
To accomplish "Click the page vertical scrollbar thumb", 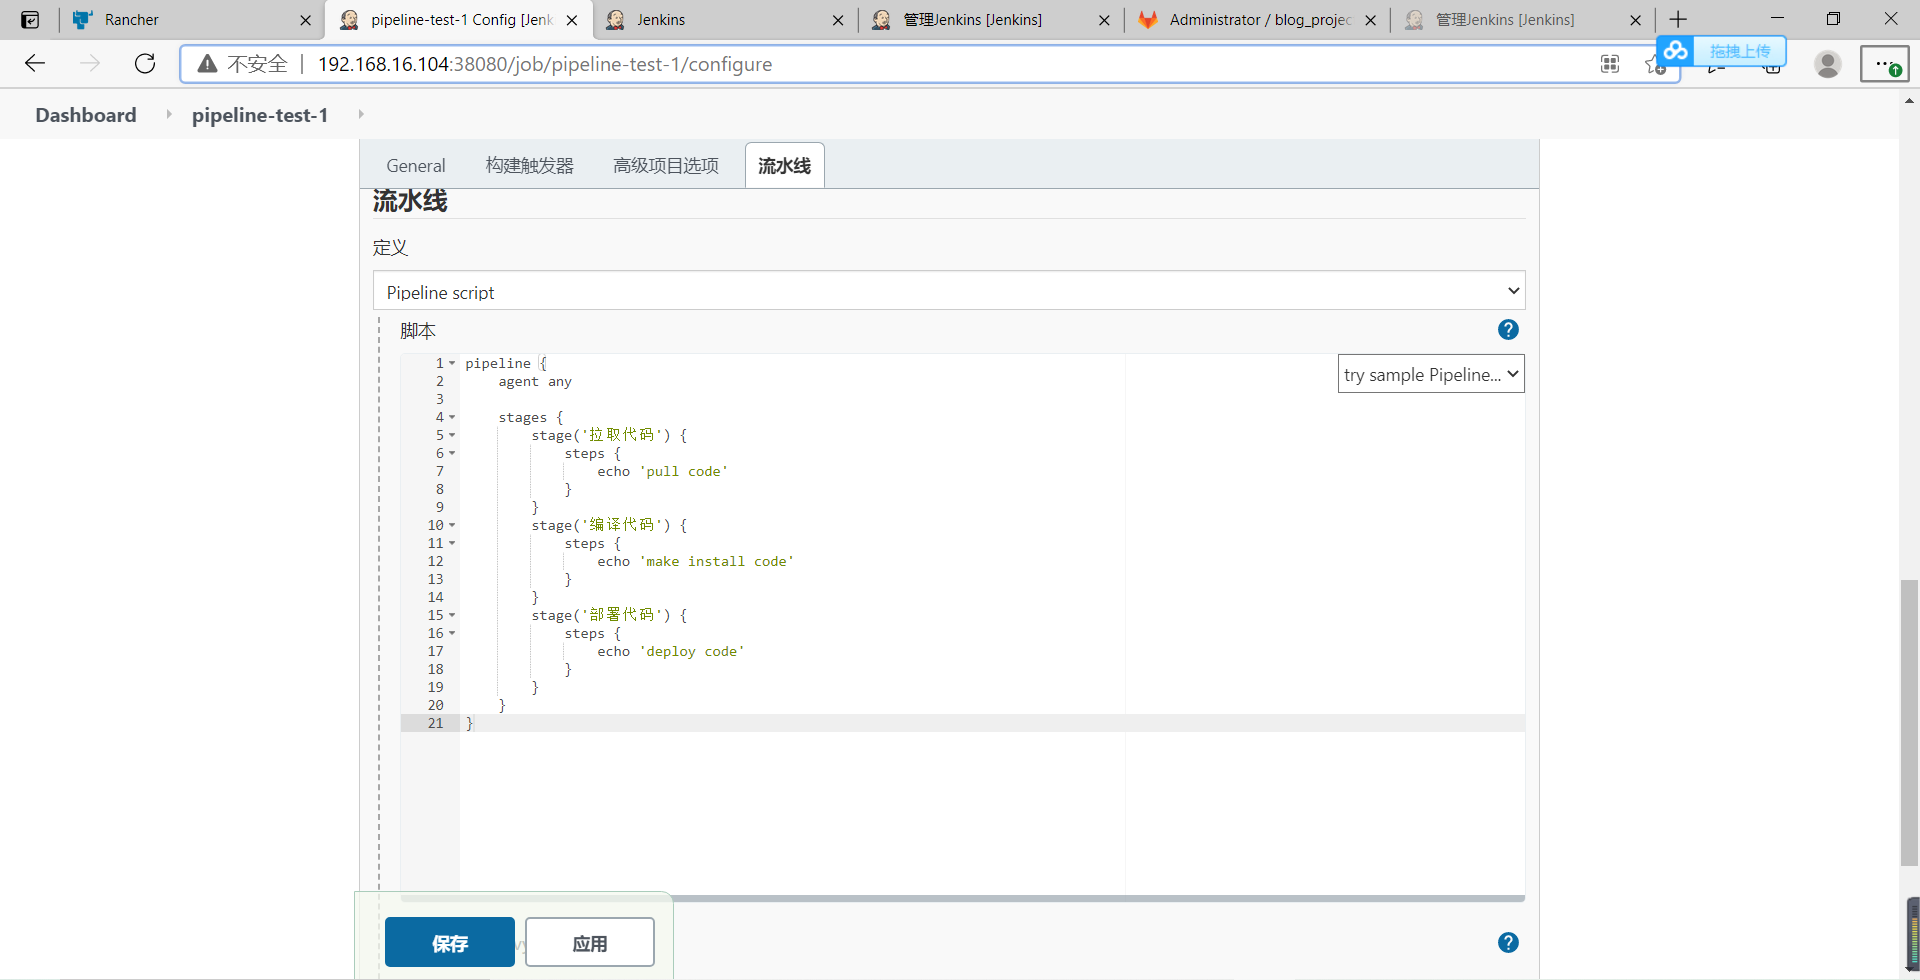I will click(1909, 722).
